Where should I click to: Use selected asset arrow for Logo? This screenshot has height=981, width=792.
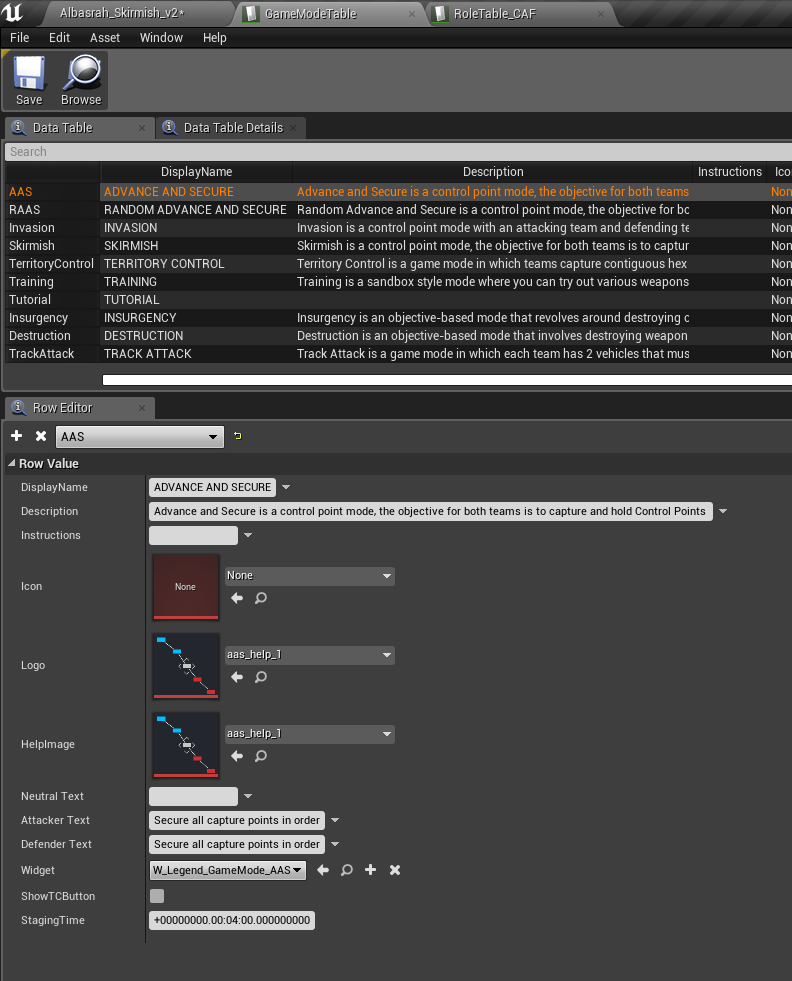click(237, 677)
